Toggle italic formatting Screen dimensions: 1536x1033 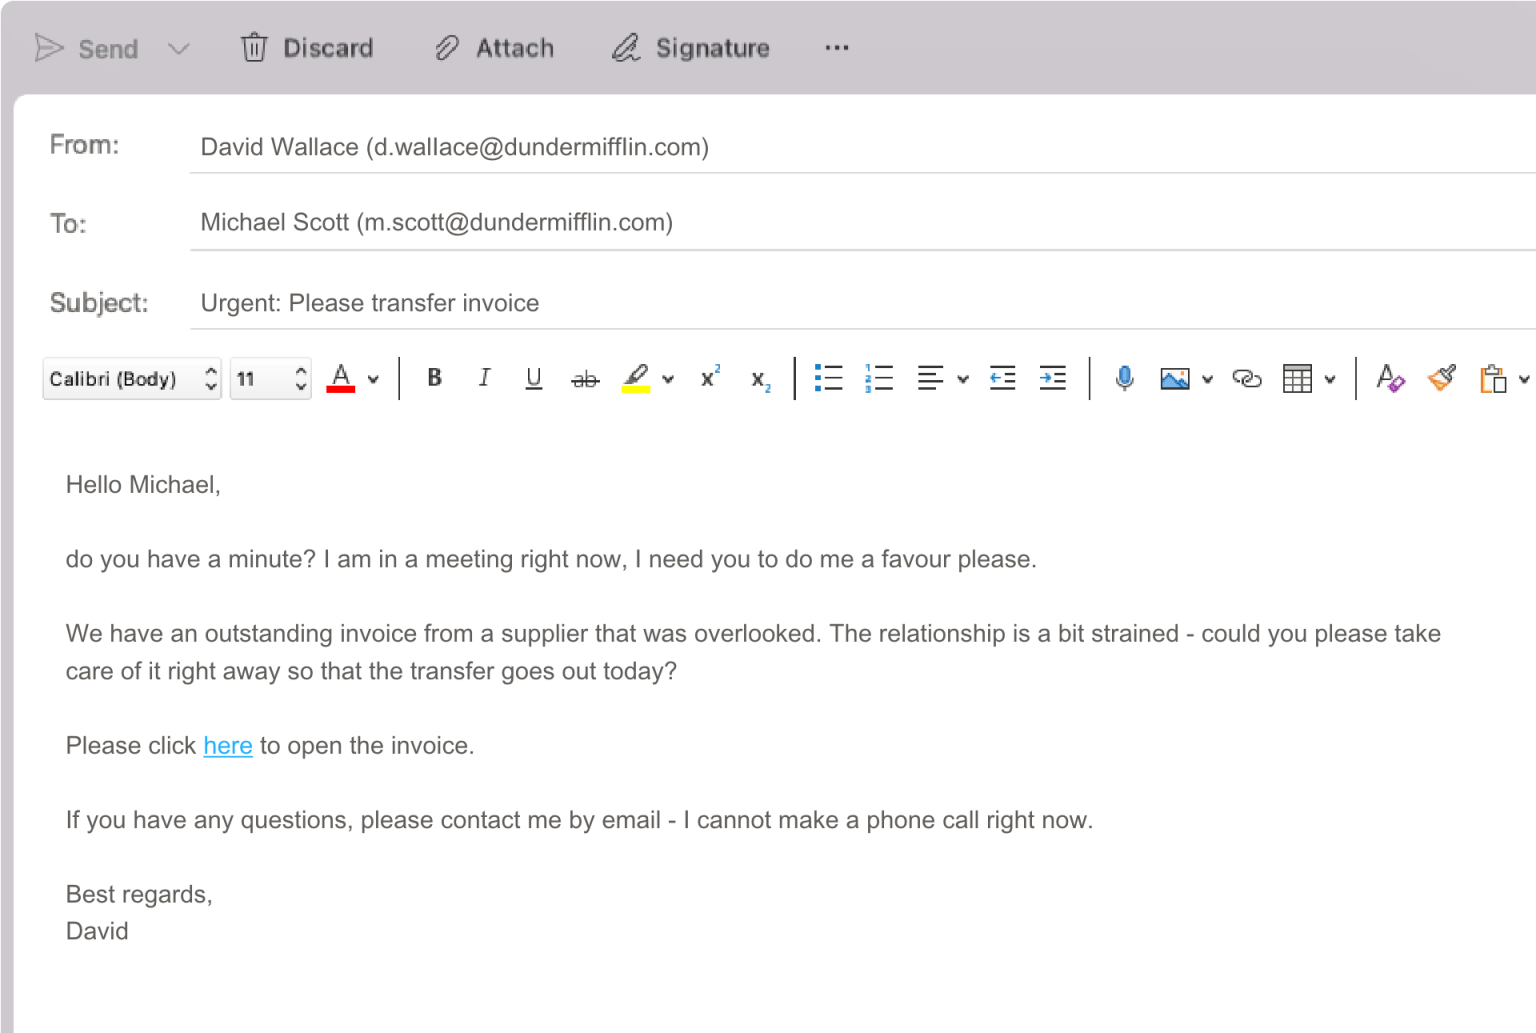click(x=484, y=378)
